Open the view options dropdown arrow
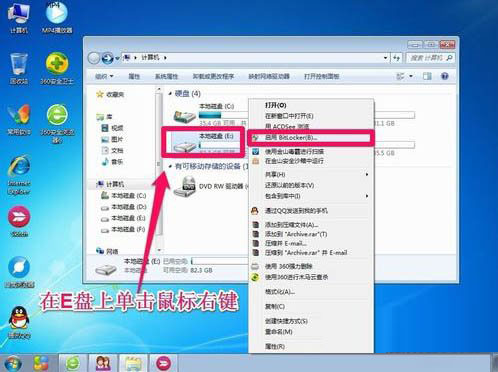 pyautogui.click(x=411, y=76)
